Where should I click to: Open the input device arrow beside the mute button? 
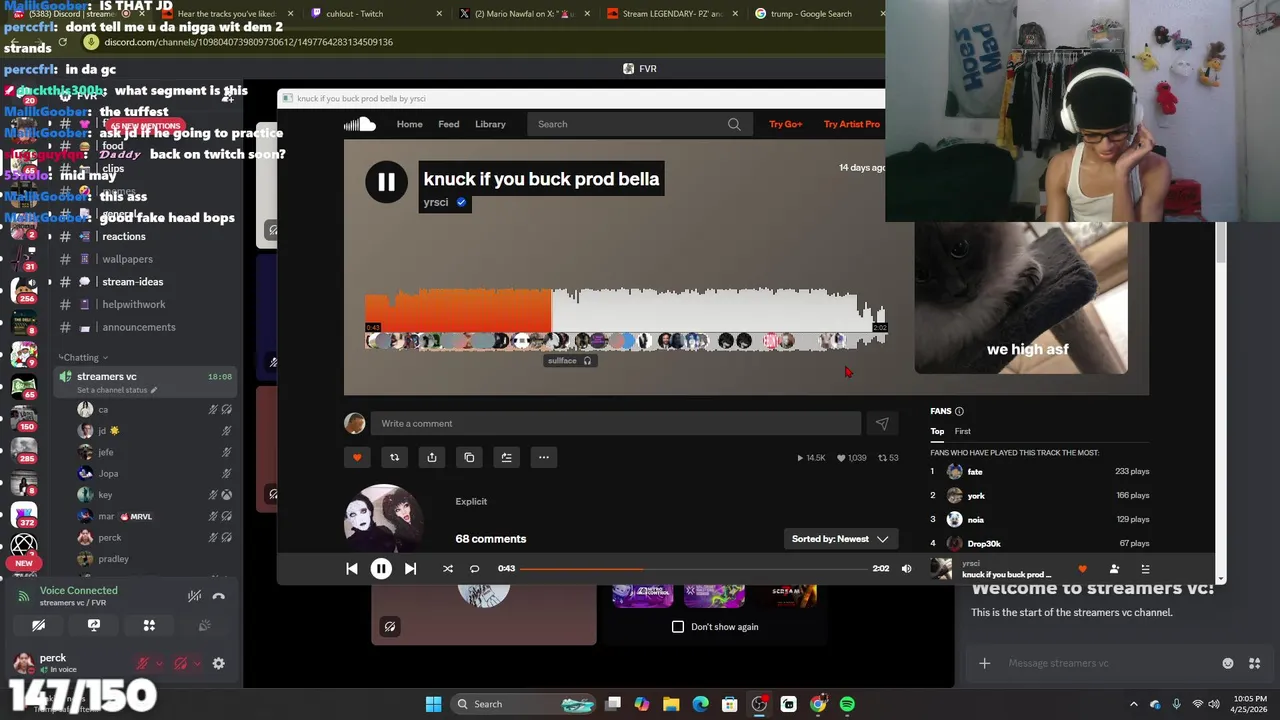159,663
